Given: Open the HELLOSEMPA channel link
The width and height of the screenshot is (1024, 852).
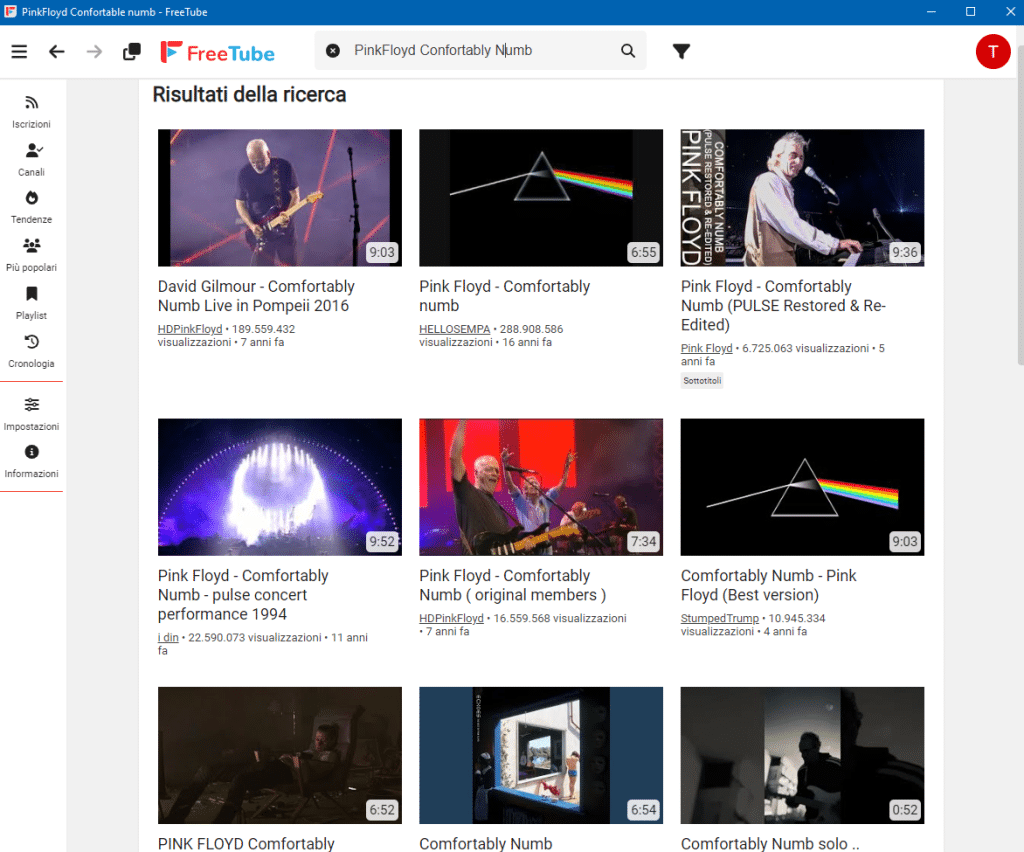Looking at the screenshot, I should [455, 329].
